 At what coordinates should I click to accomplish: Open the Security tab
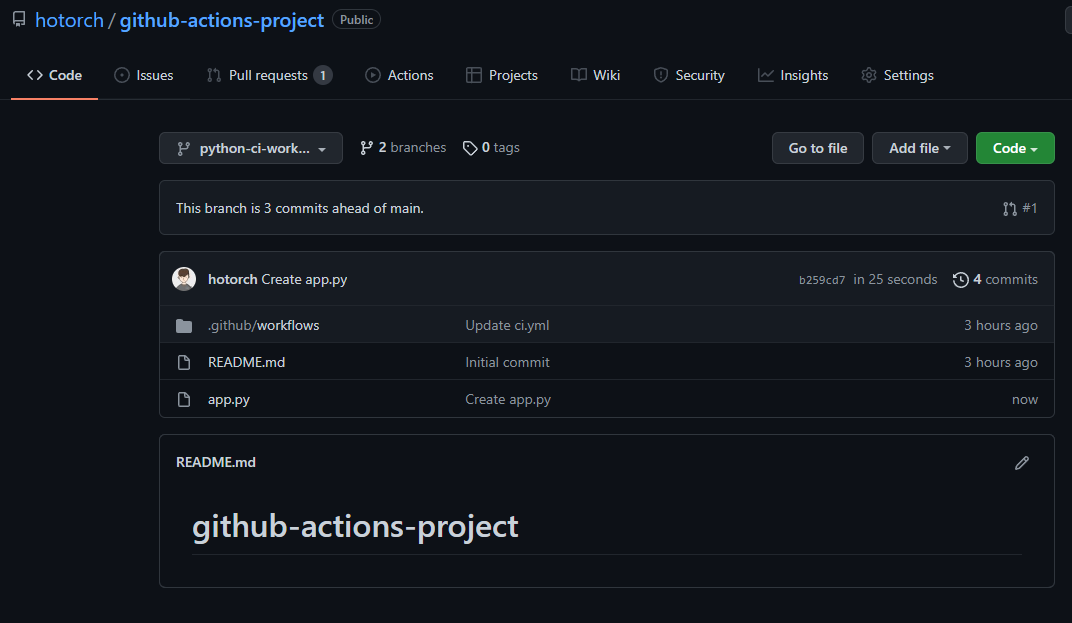coord(689,75)
